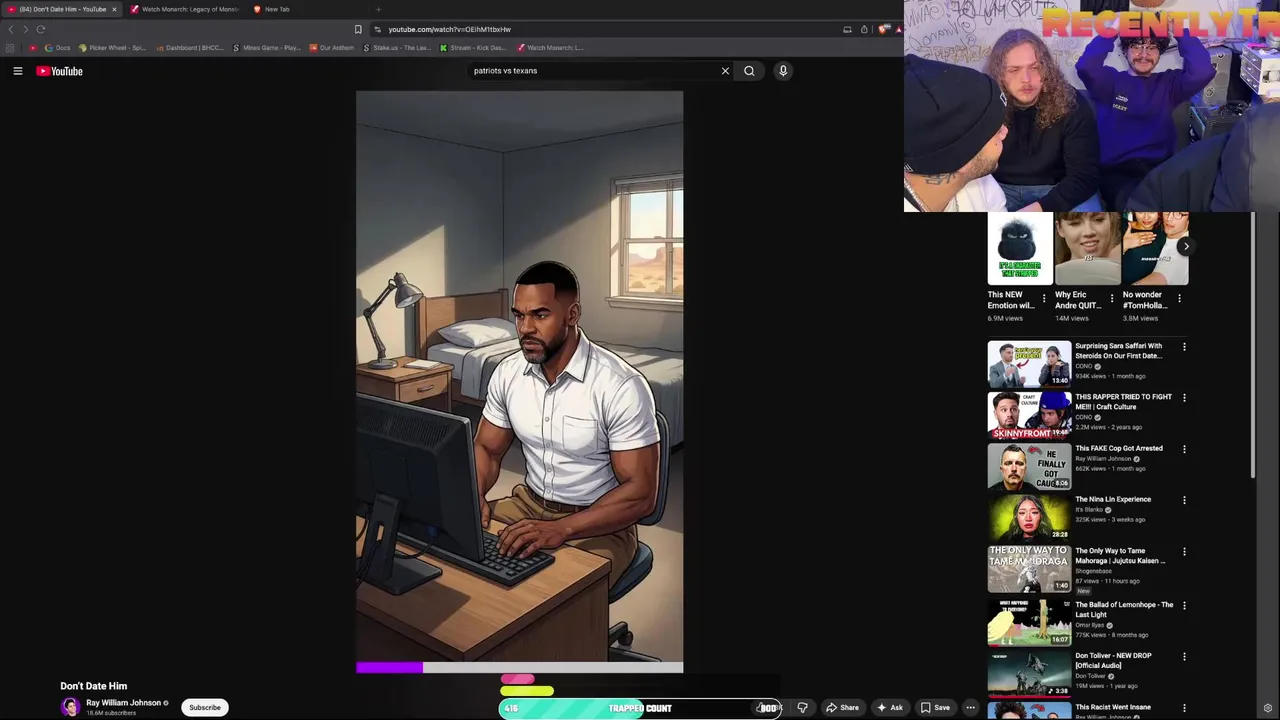
Task: Close the 'Don't Date Him - YouTube' tab
Action: pyautogui.click(x=114, y=9)
